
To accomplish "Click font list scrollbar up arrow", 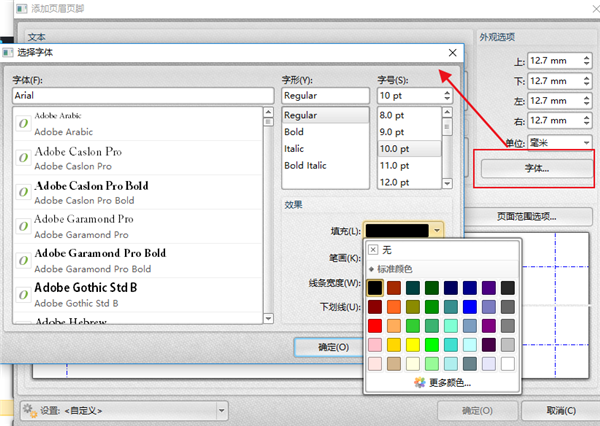I will tap(269, 112).
